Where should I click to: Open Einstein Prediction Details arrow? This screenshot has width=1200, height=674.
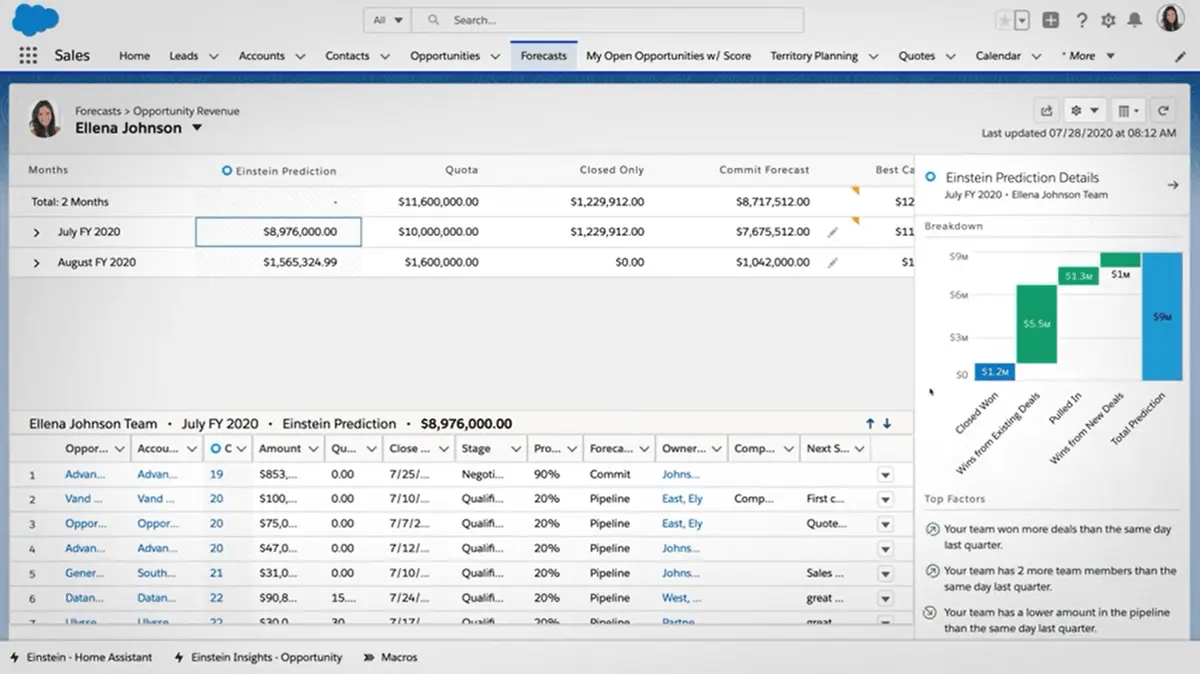[x=1173, y=185]
